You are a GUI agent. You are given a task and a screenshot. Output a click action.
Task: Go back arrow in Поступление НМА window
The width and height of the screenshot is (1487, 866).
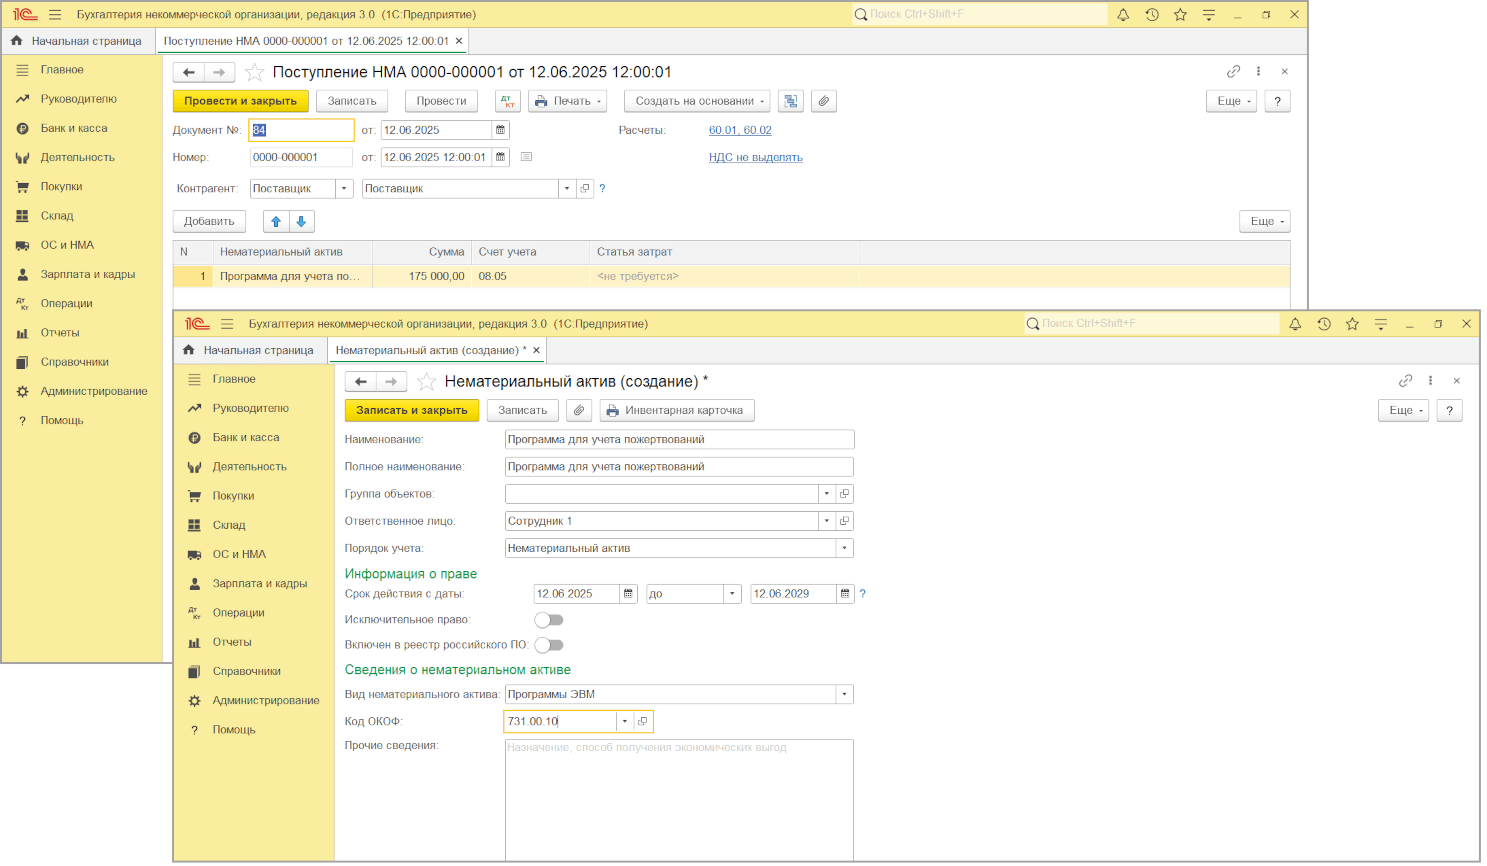coord(189,72)
